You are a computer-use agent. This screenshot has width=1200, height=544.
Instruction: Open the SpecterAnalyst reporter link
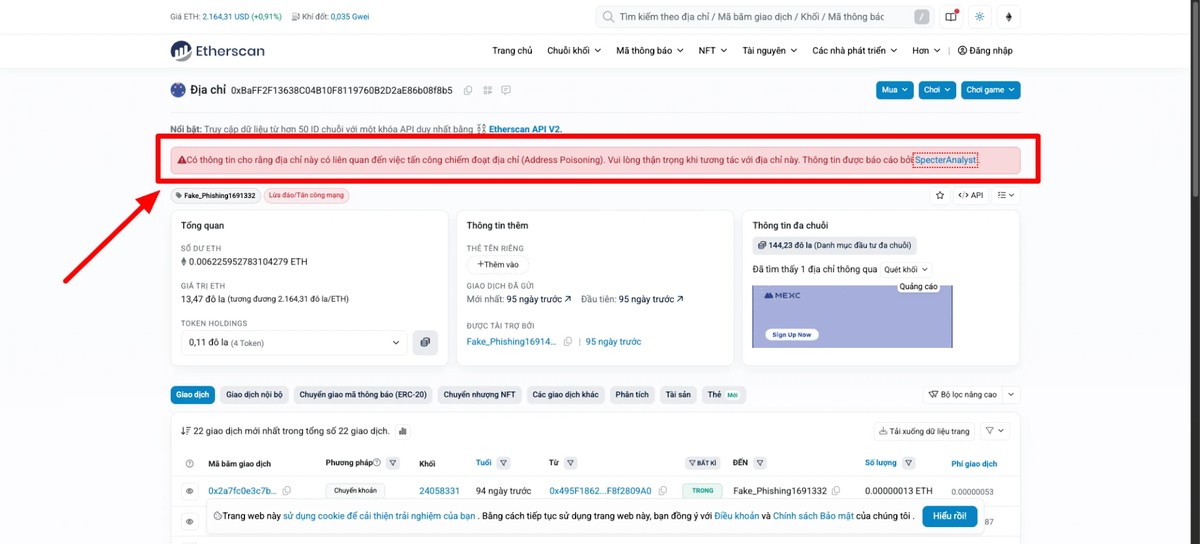coord(946,160)
